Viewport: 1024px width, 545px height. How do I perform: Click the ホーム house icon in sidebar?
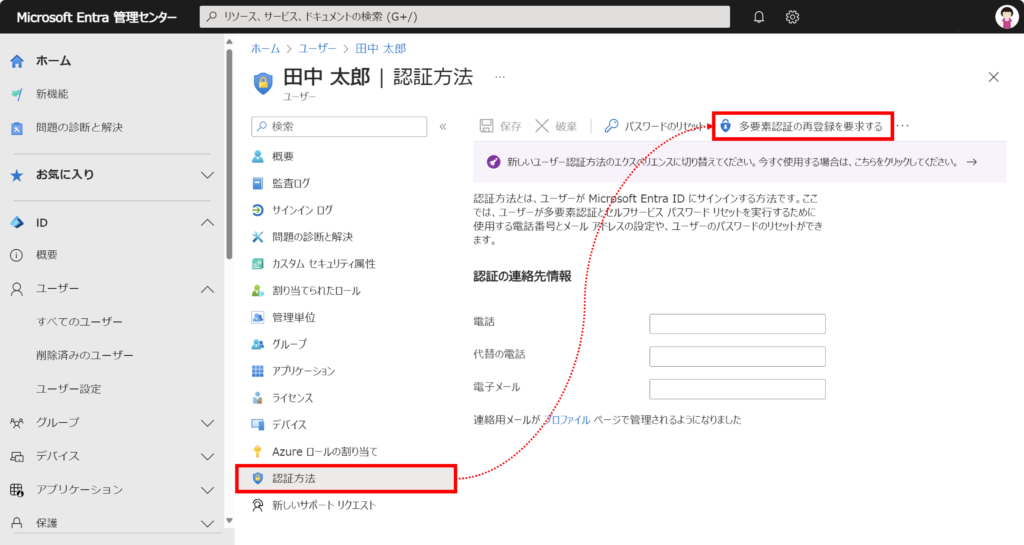pos(17,61)
